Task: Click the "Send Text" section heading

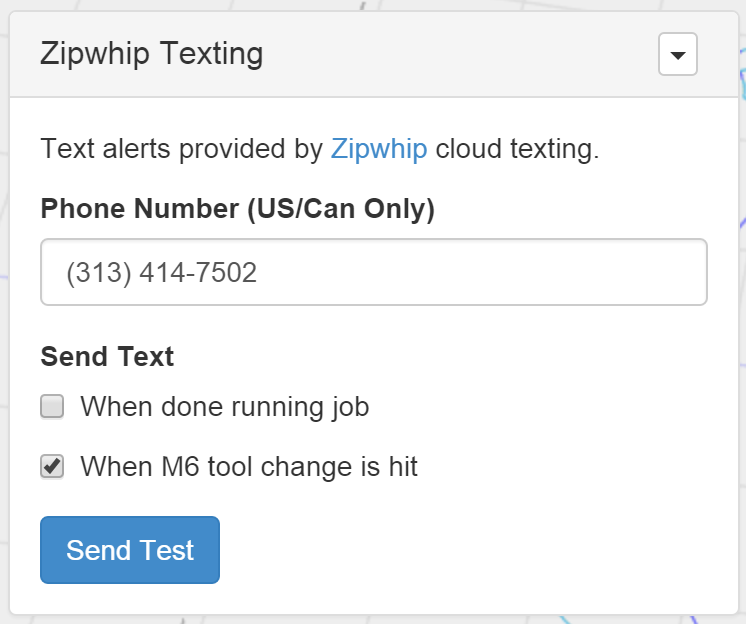Action: (107, 356)
